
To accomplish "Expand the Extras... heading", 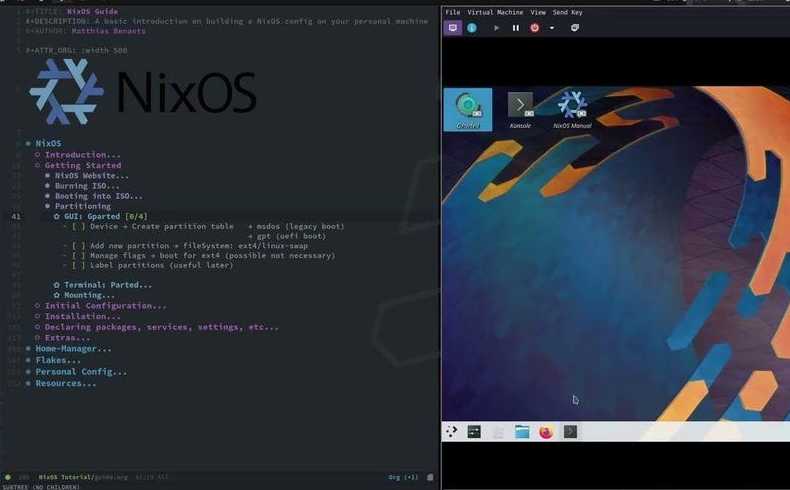I will pyautogui.click(x=67, y=338).
